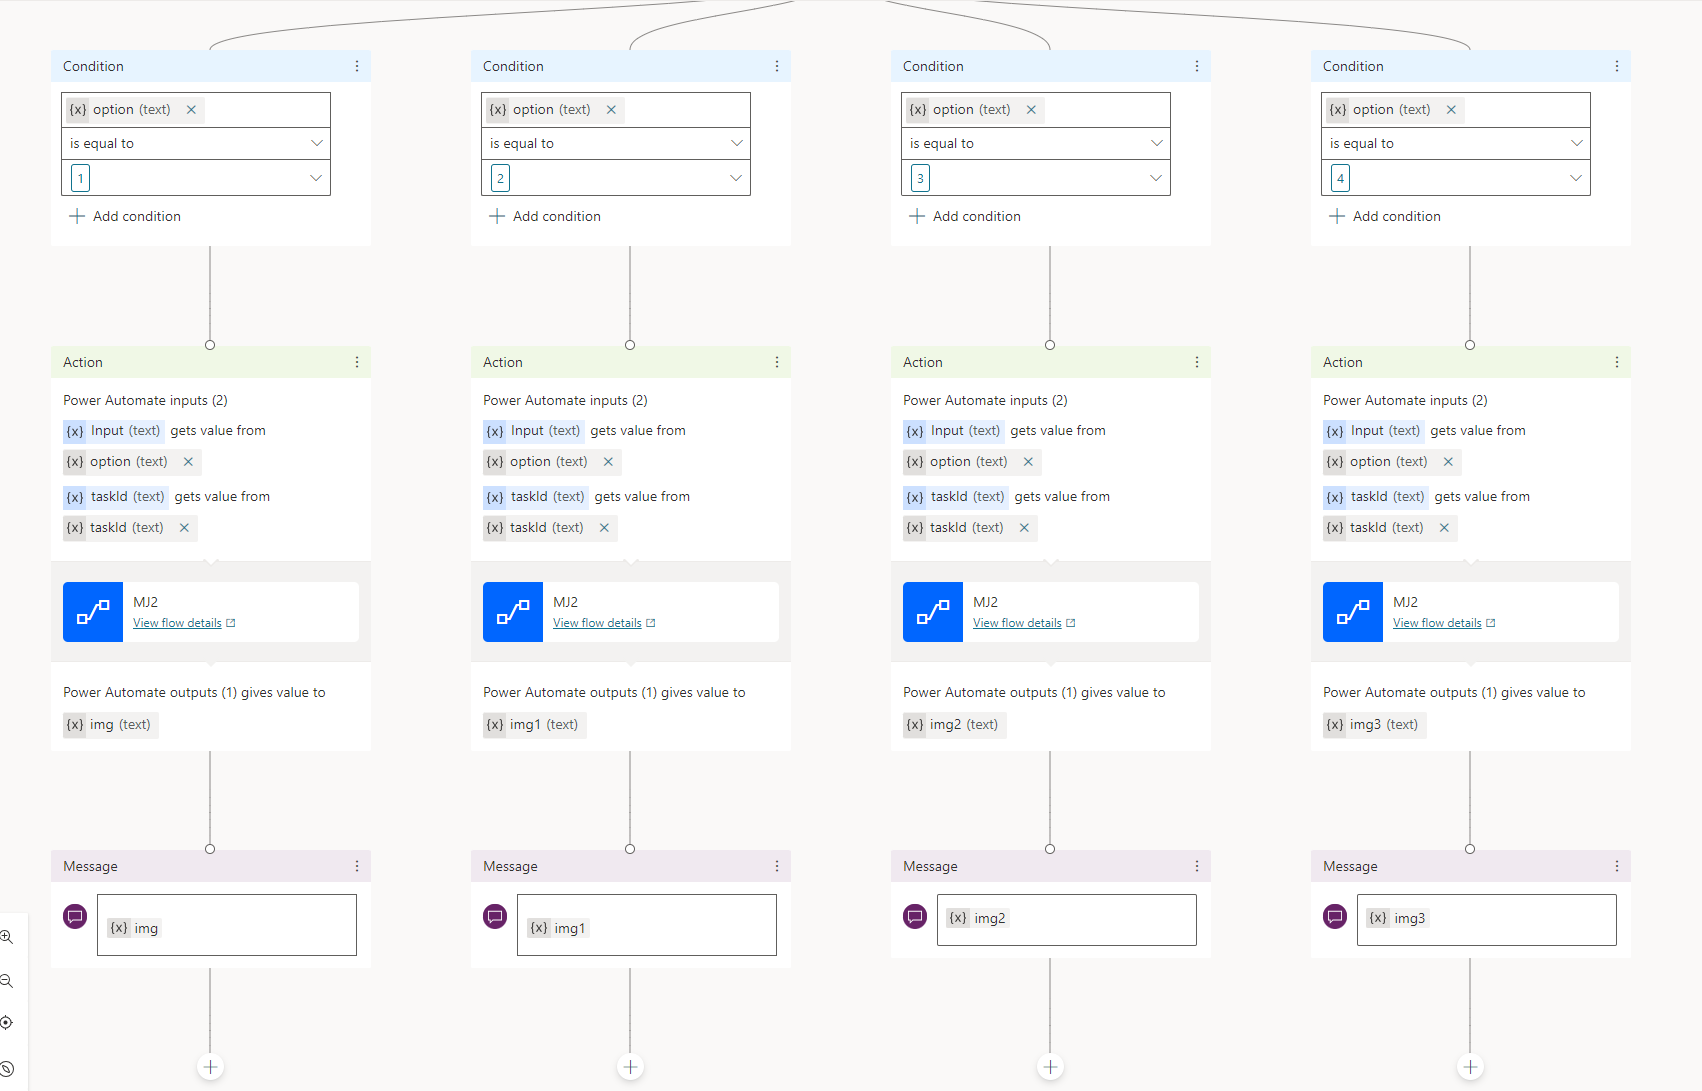Image resolution: width=1702 pixels, height=1091 pixels.
Task: Open the options menu of the Message node showing img
Action: pos(357,866)
